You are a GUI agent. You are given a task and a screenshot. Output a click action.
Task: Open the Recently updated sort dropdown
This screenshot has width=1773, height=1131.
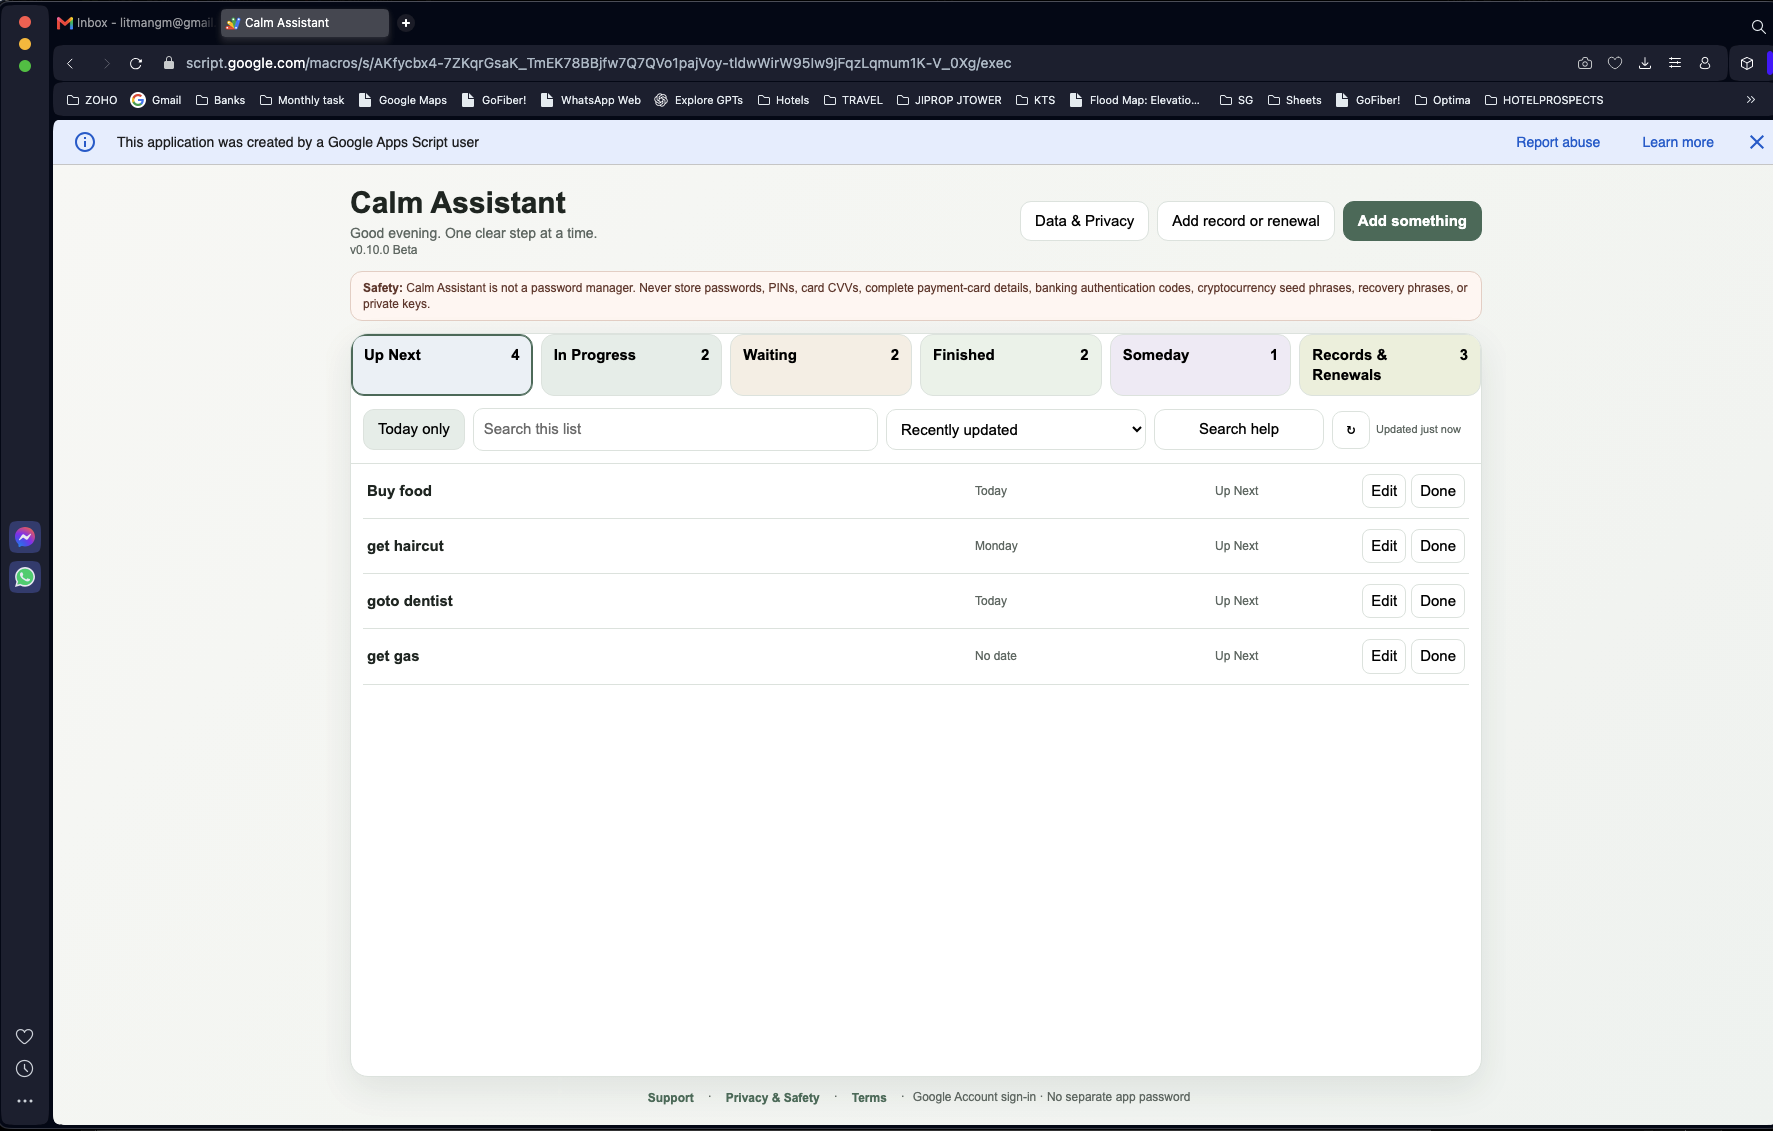pyautogui.click(x=1016, y=430)
